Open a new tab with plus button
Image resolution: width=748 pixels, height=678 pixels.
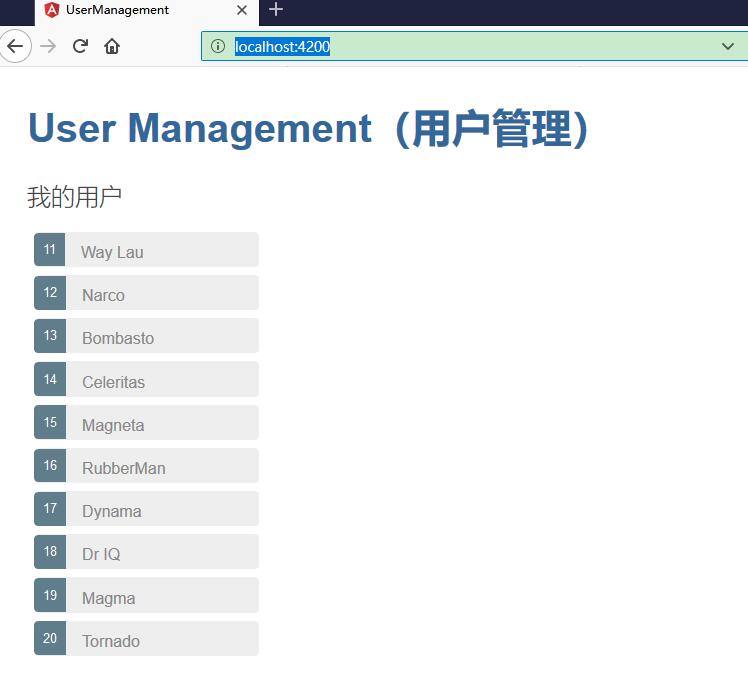276,10
